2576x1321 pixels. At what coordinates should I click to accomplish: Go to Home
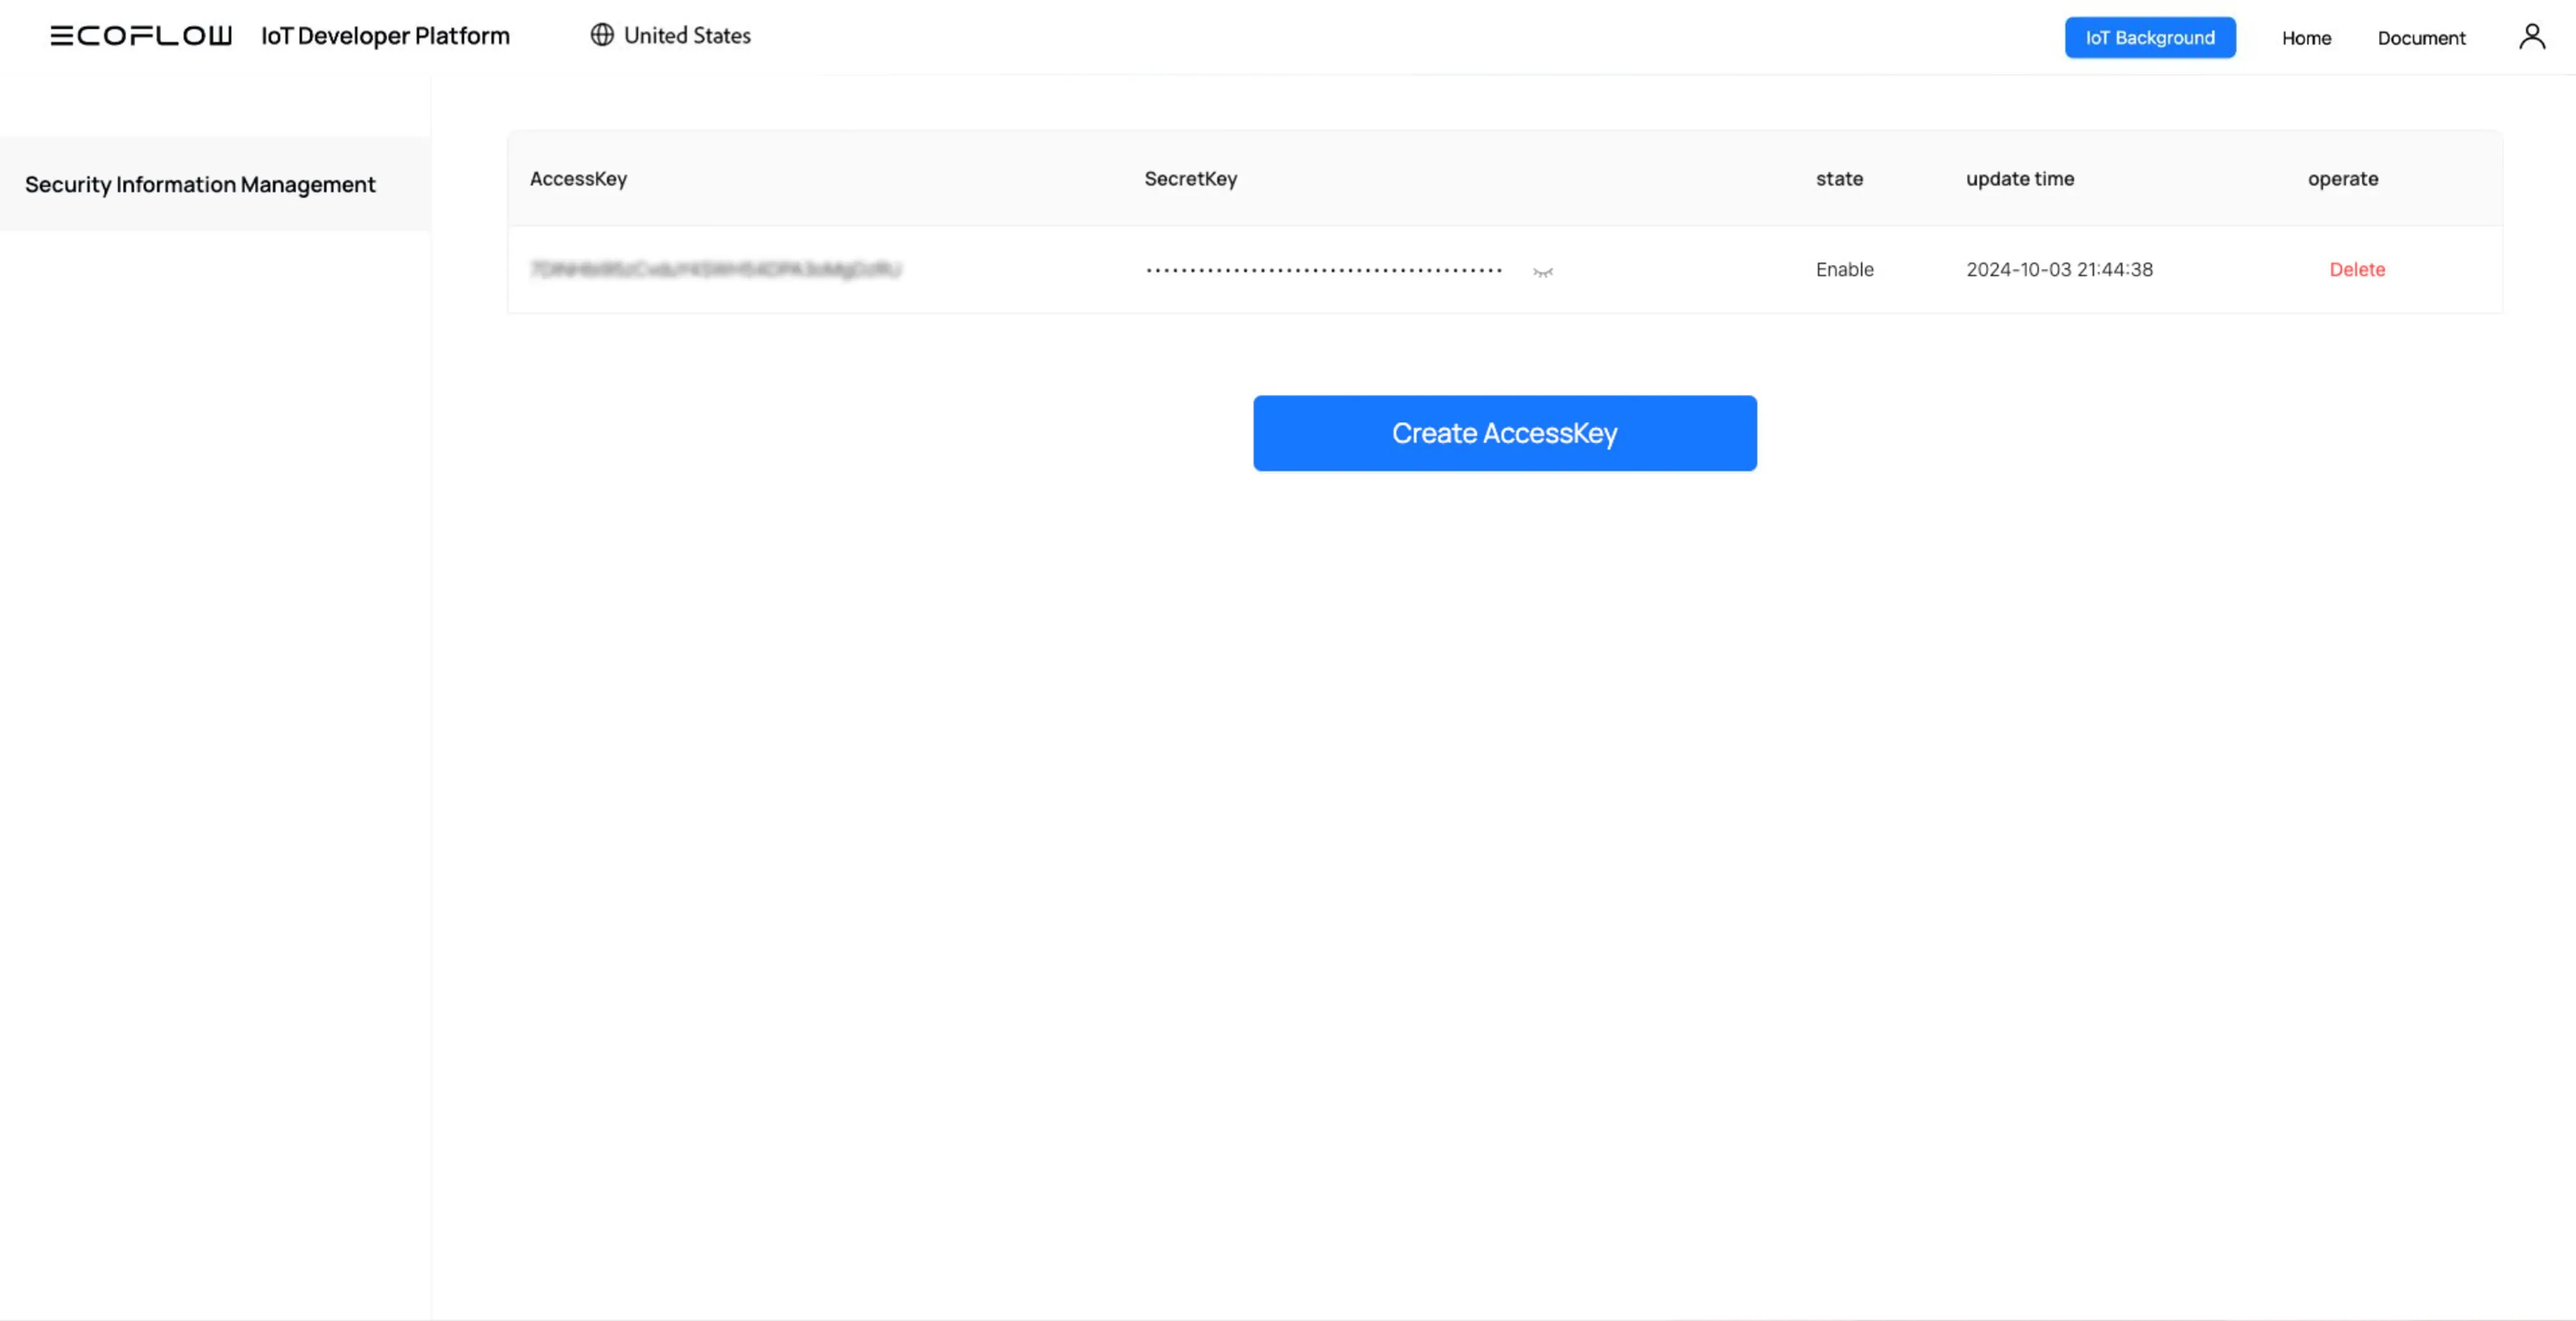[2306, 38]
